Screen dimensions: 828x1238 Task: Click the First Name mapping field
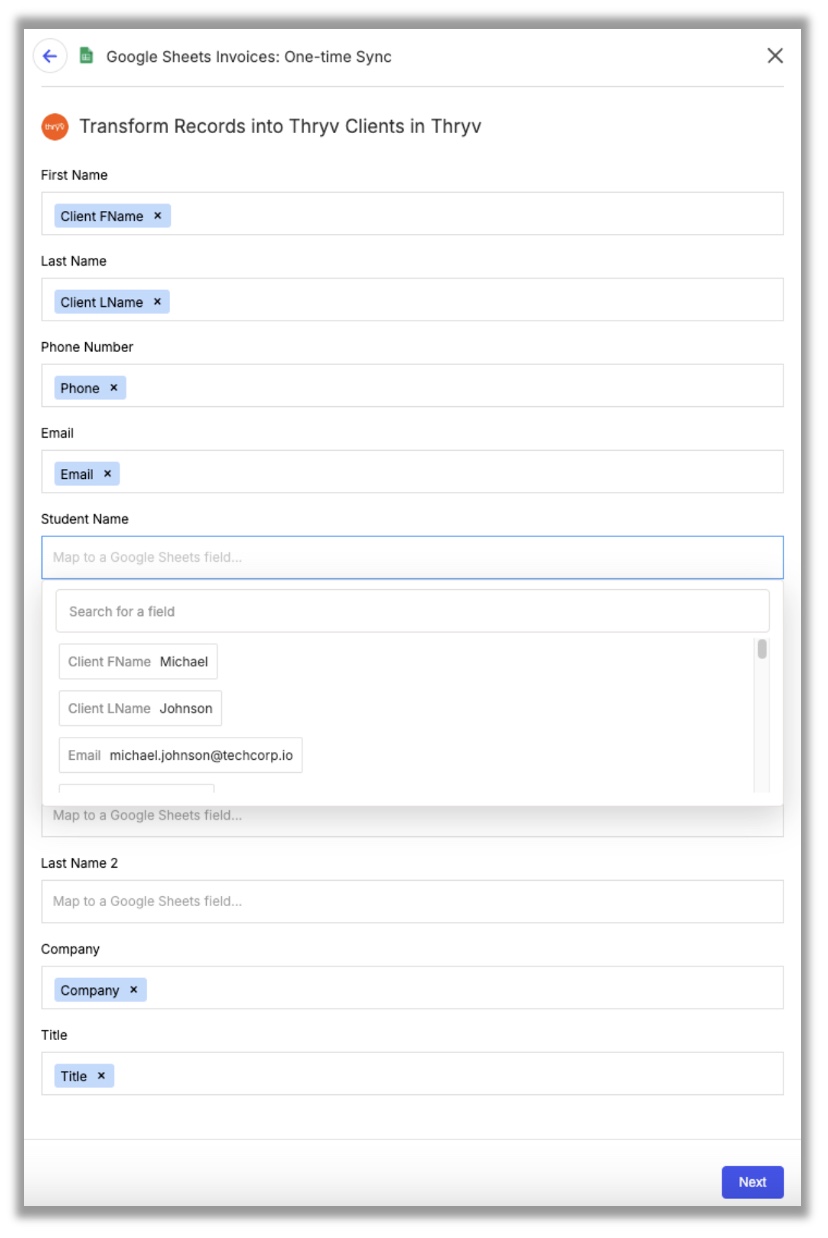point(412,214)
